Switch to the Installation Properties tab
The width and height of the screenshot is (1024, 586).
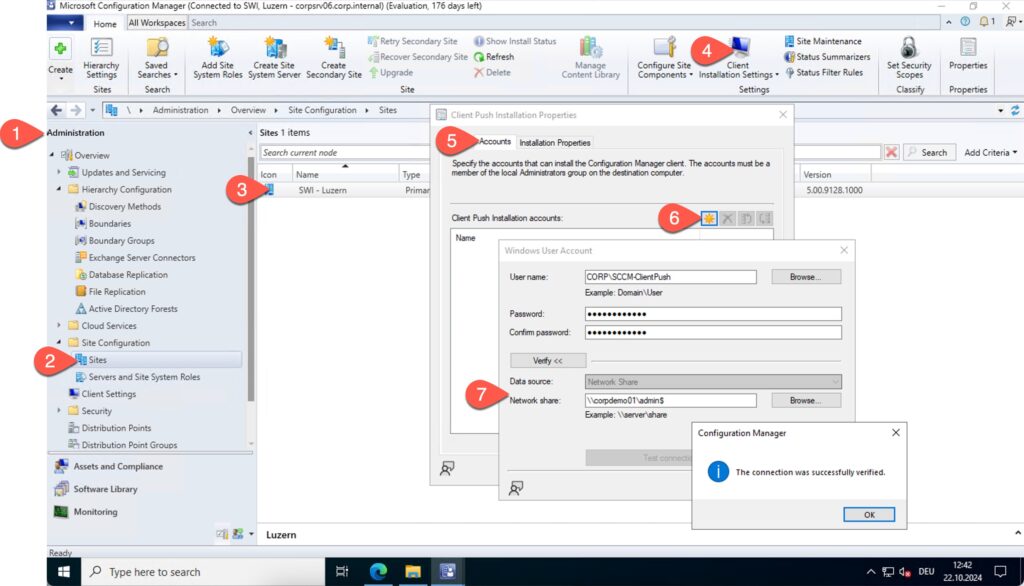tap(555, 142)
